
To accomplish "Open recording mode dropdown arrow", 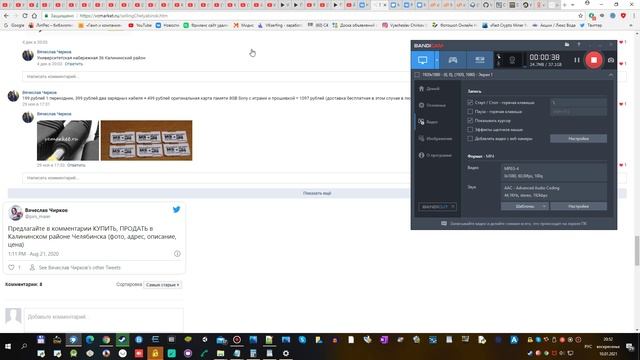I will [x=437, y=60].
